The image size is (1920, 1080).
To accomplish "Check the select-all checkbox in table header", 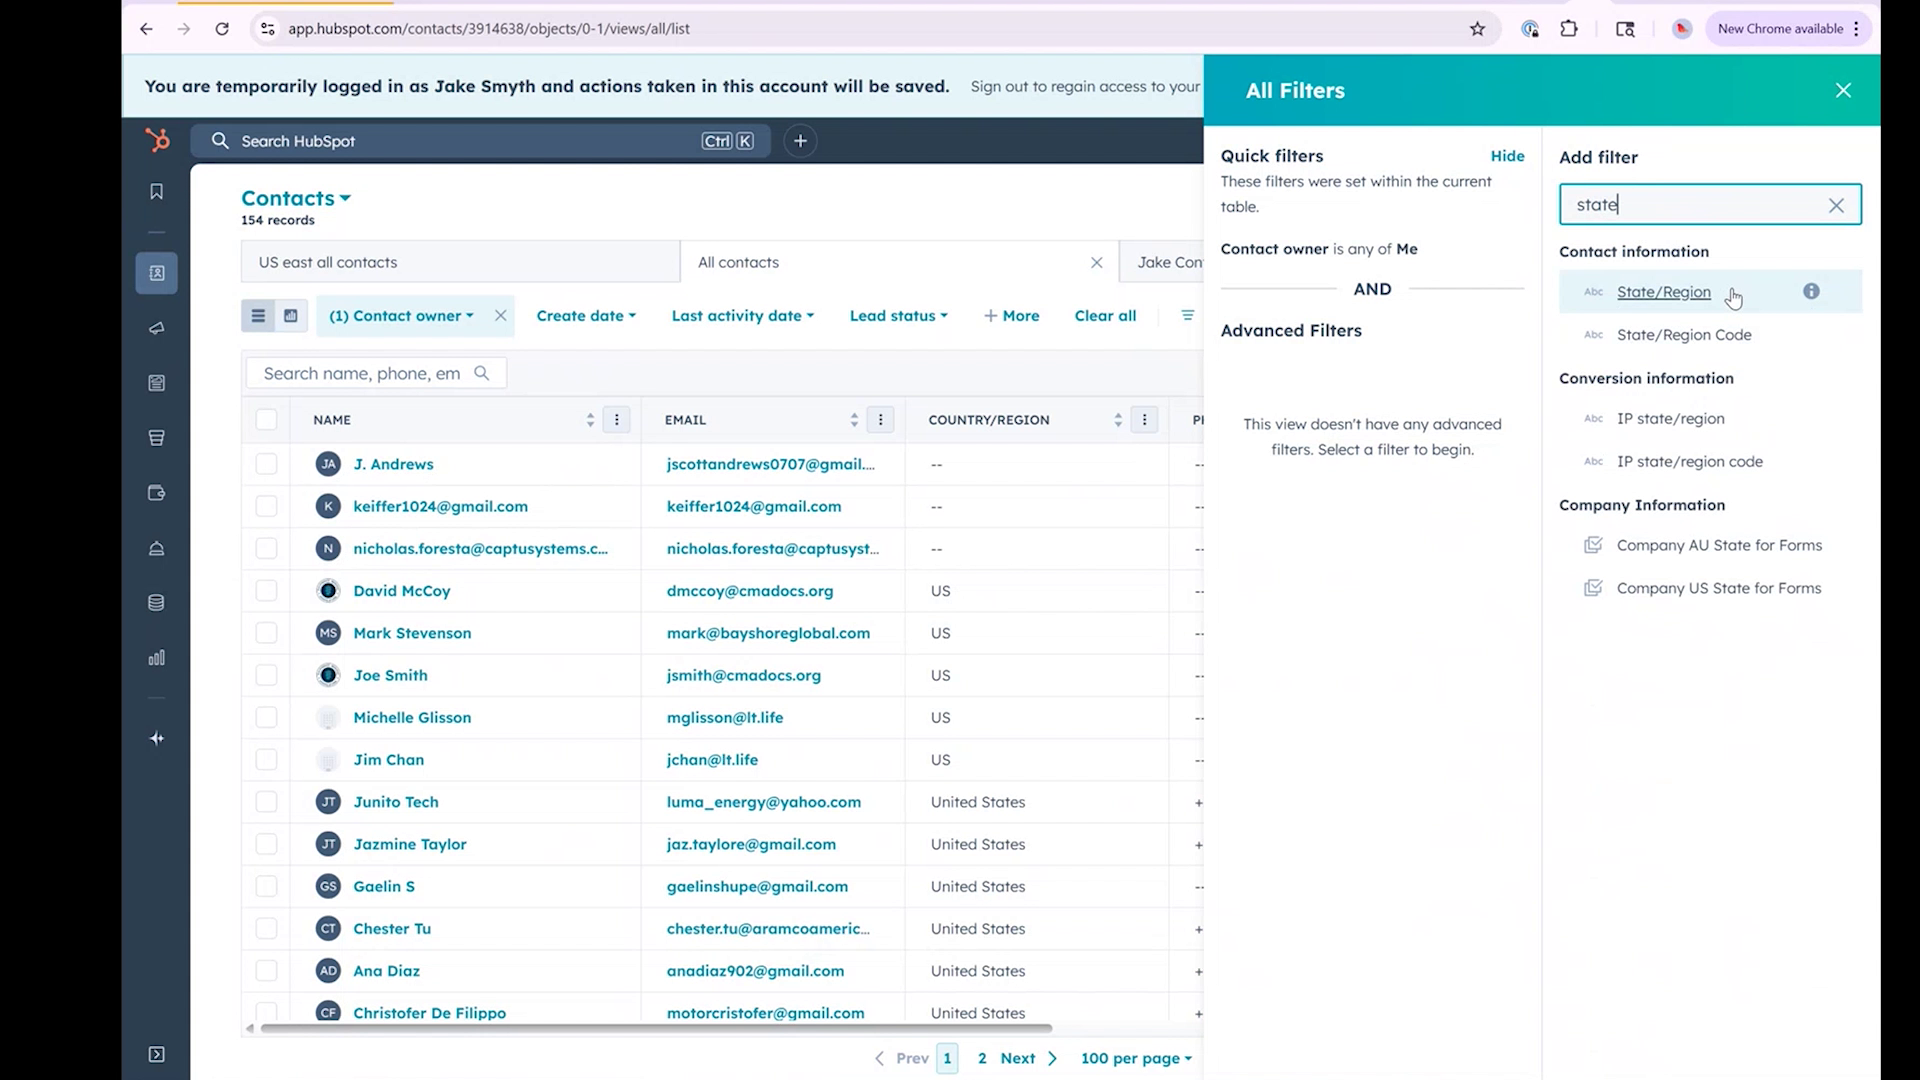I will click(266, 419).
